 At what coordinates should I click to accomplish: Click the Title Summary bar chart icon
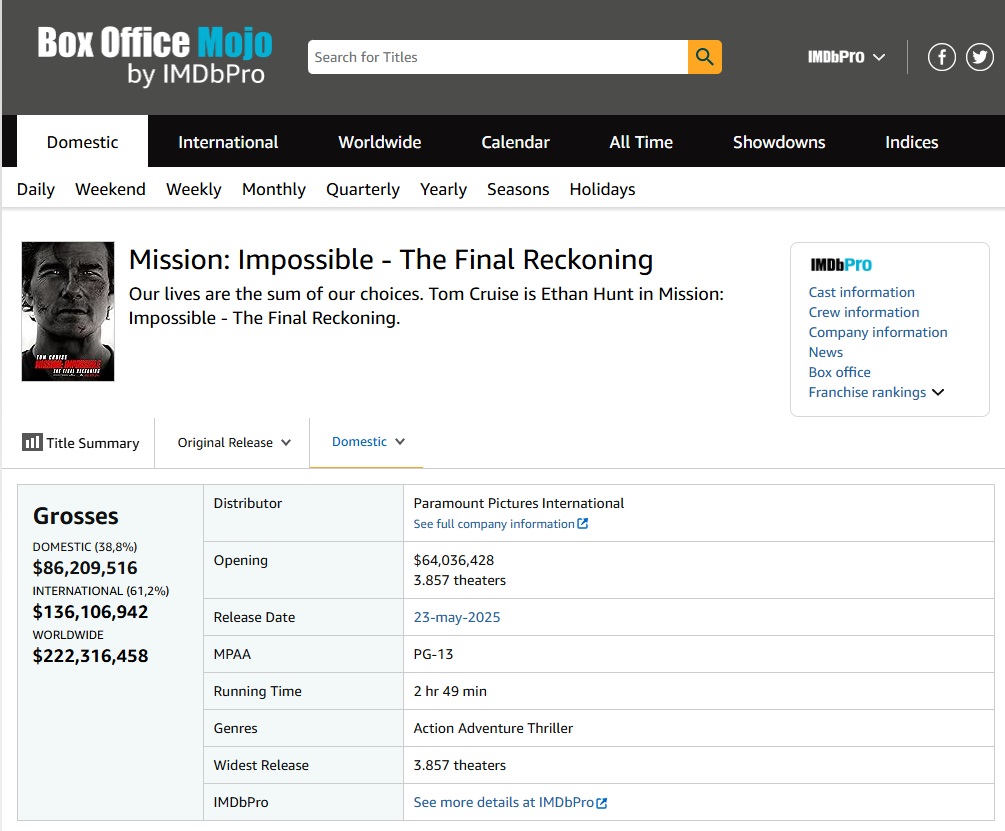click(x=32, y=442)
